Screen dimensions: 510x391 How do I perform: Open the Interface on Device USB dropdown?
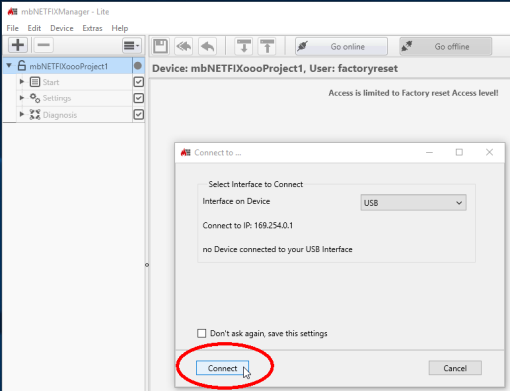(x=413, y=203)
